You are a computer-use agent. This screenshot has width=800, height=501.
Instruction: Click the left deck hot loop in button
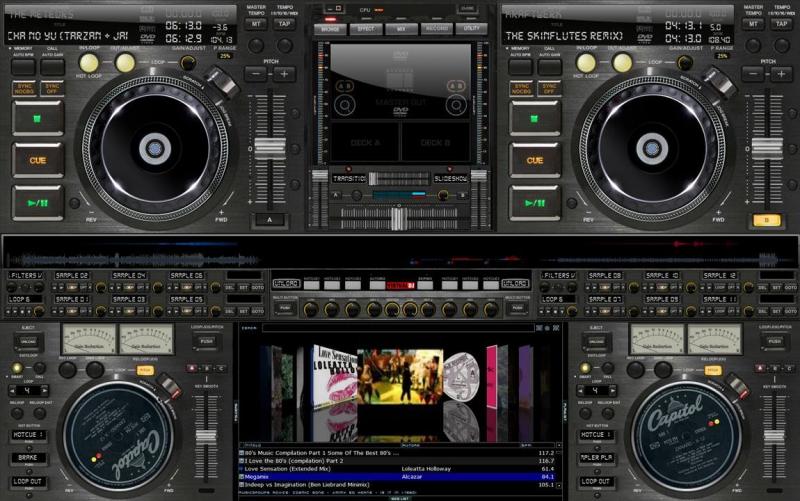point(89,63)
